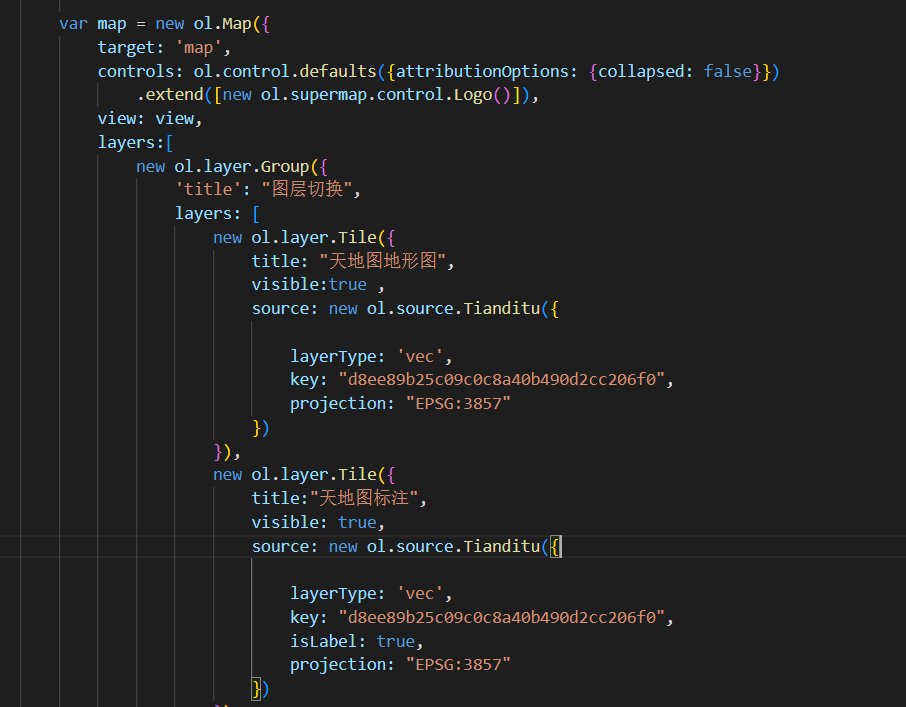Viewport: 906px width, 707px height.
Task: Click the 'collapsed' option key
Action: coord(641,71)
